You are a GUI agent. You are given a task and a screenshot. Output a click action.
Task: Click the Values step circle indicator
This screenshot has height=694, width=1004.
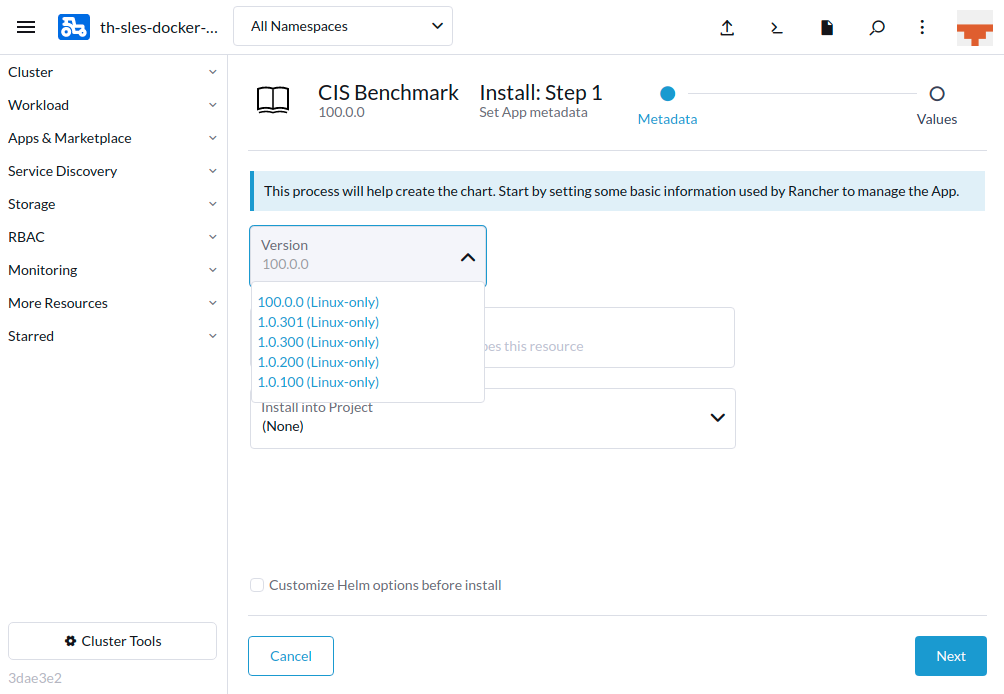(936, 92)
